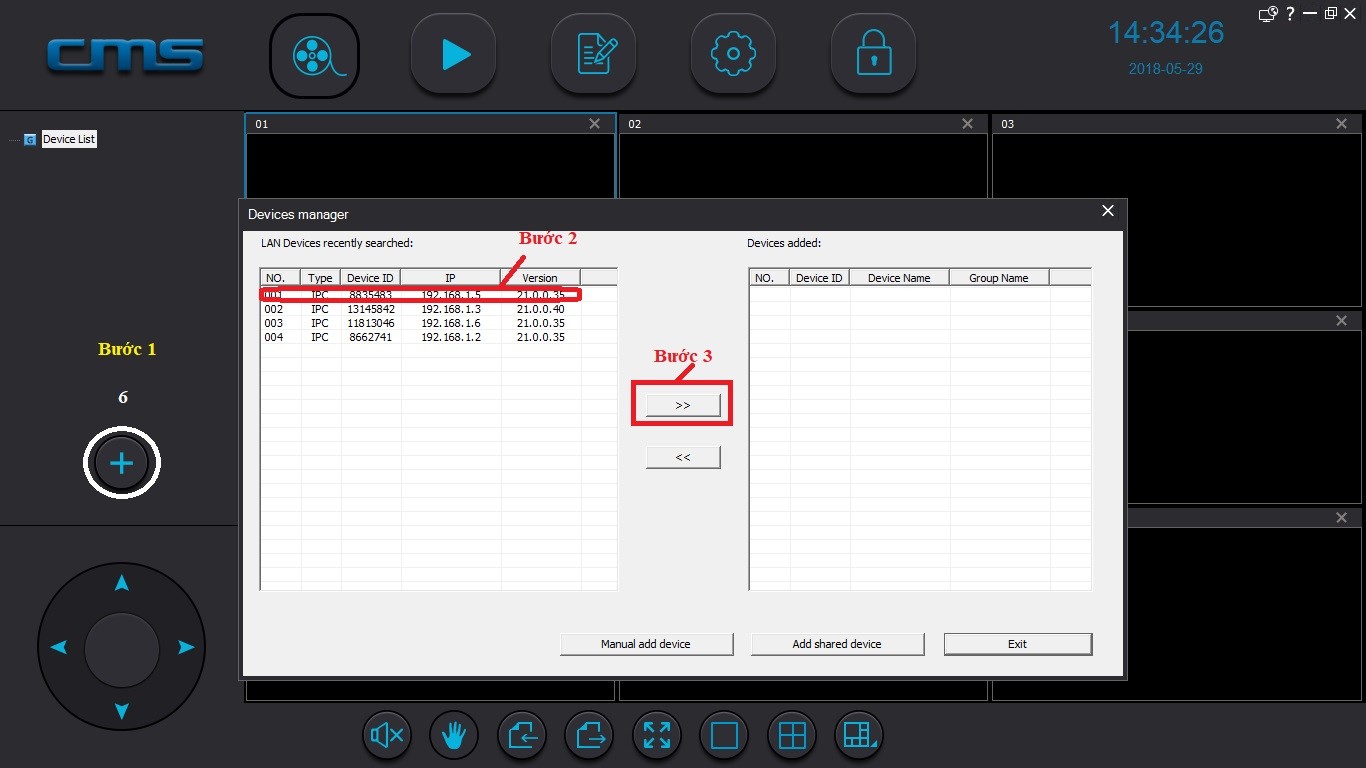The width and height of the screenshot is (1366, 768).
Task: Toggle the mute speaker icon
Action: click(x=387, y=736)
